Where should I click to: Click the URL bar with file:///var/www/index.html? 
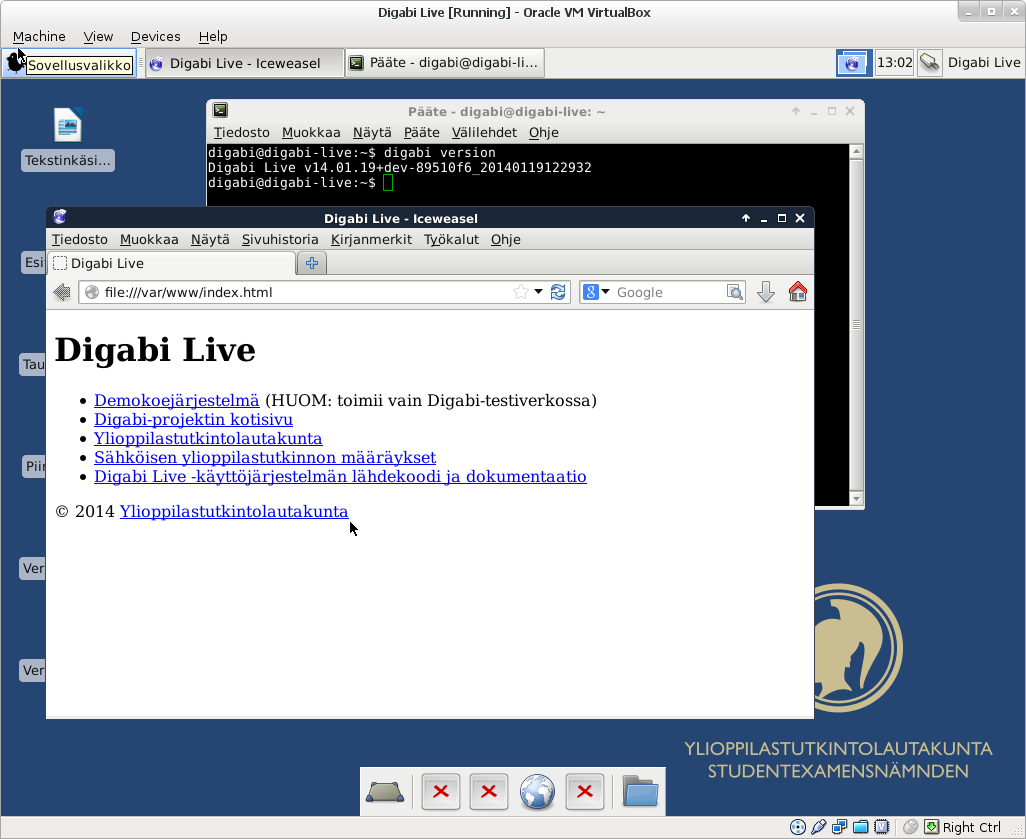pos(308,292)
